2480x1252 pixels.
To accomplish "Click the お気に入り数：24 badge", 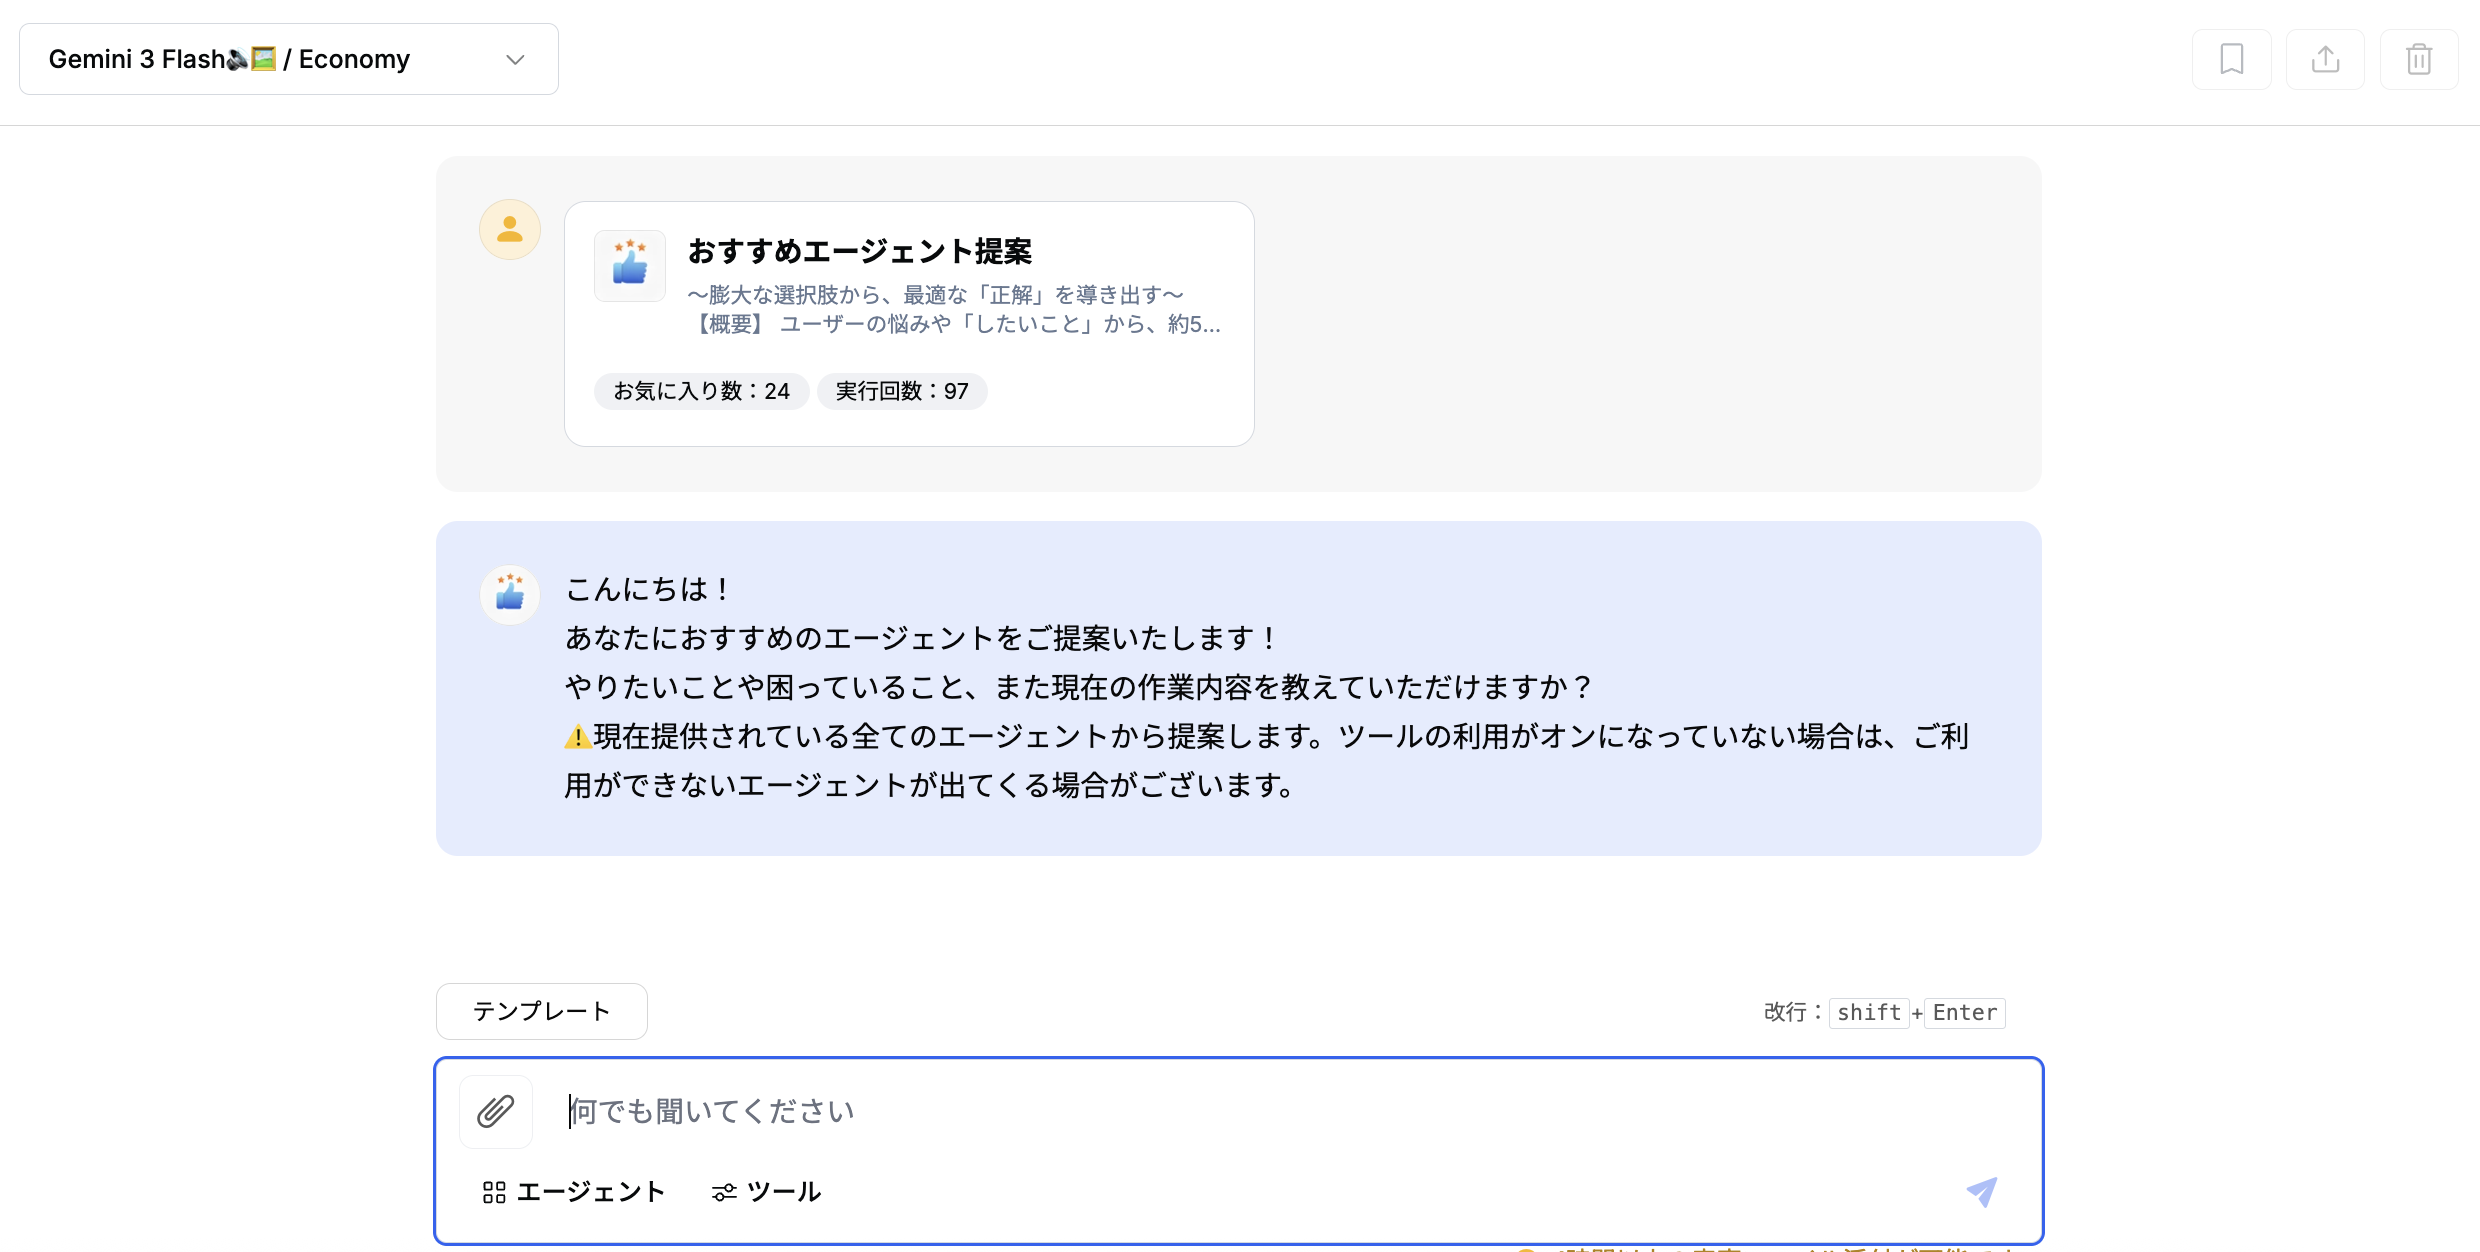I will [702, 391].
